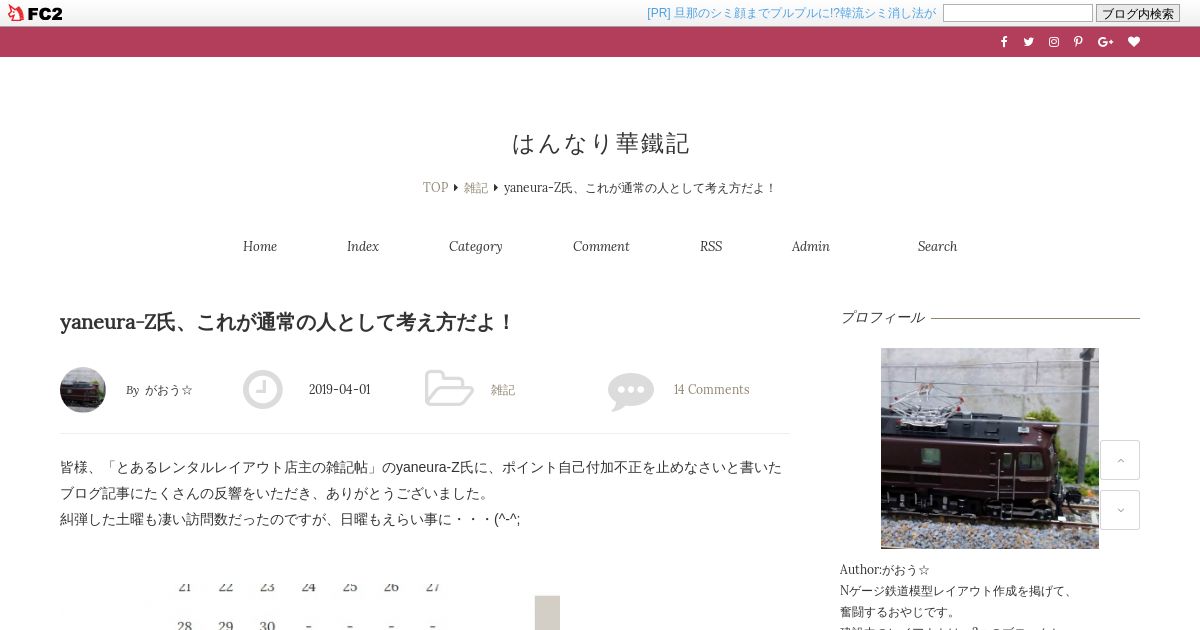1200x630 pixels.
Task: Open the 14 Comments link
Action: click(x=711, y=390)
